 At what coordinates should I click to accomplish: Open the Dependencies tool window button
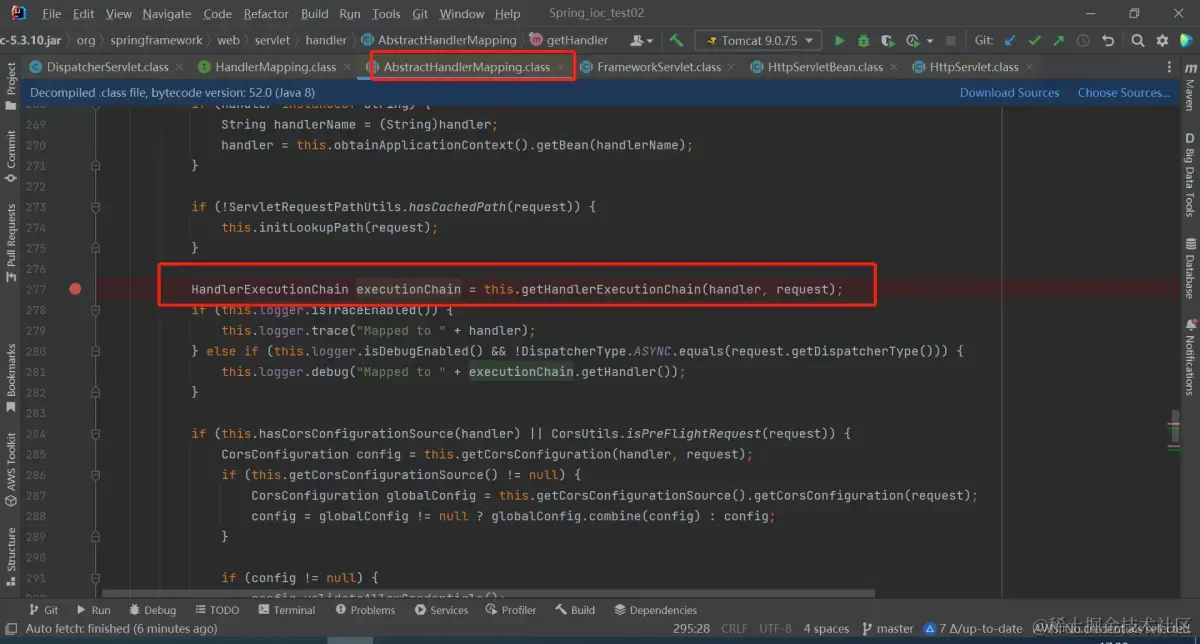pyautogui.click(x=655, y=610)
